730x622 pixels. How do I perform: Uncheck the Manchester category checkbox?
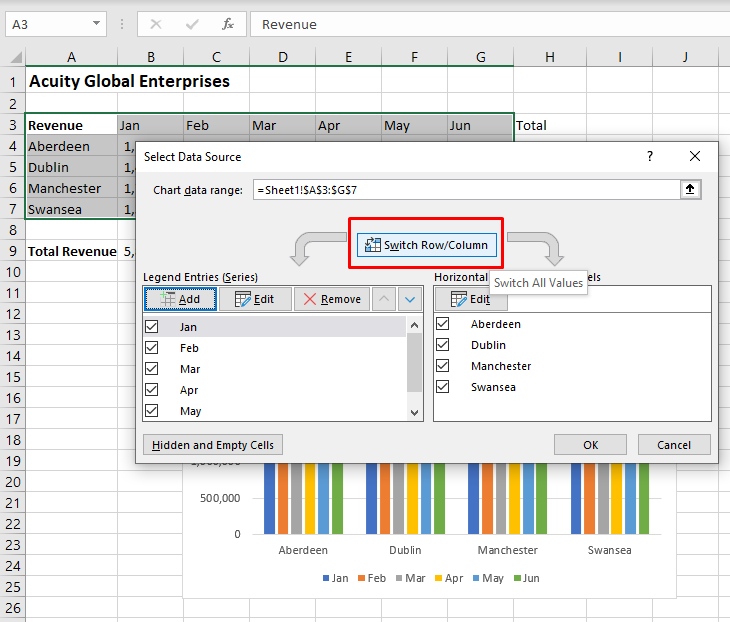(443, 365)
